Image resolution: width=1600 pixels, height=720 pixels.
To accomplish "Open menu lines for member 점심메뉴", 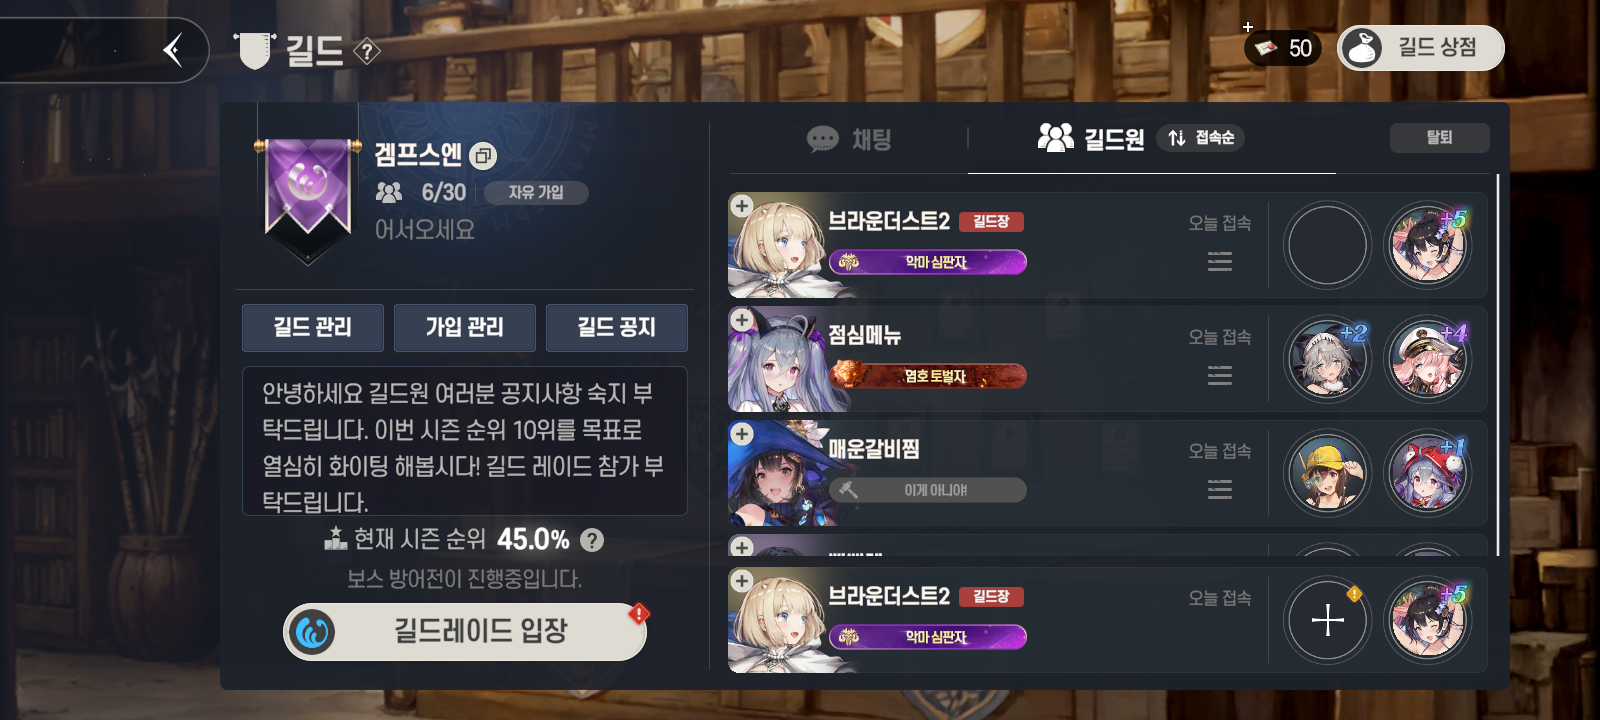I will pos(1219,376).
